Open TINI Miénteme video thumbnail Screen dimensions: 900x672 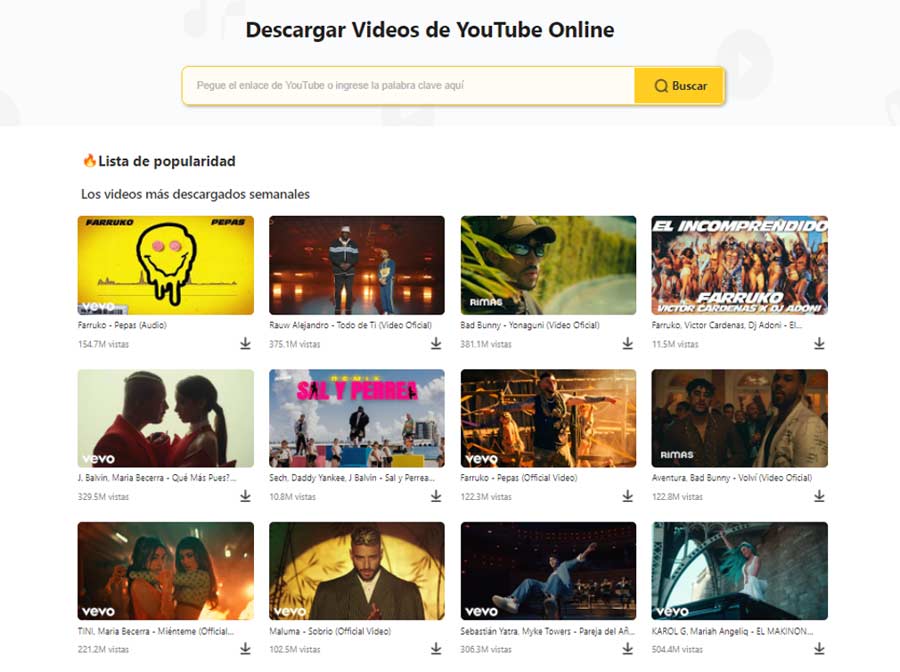click(x=166, y=571)
